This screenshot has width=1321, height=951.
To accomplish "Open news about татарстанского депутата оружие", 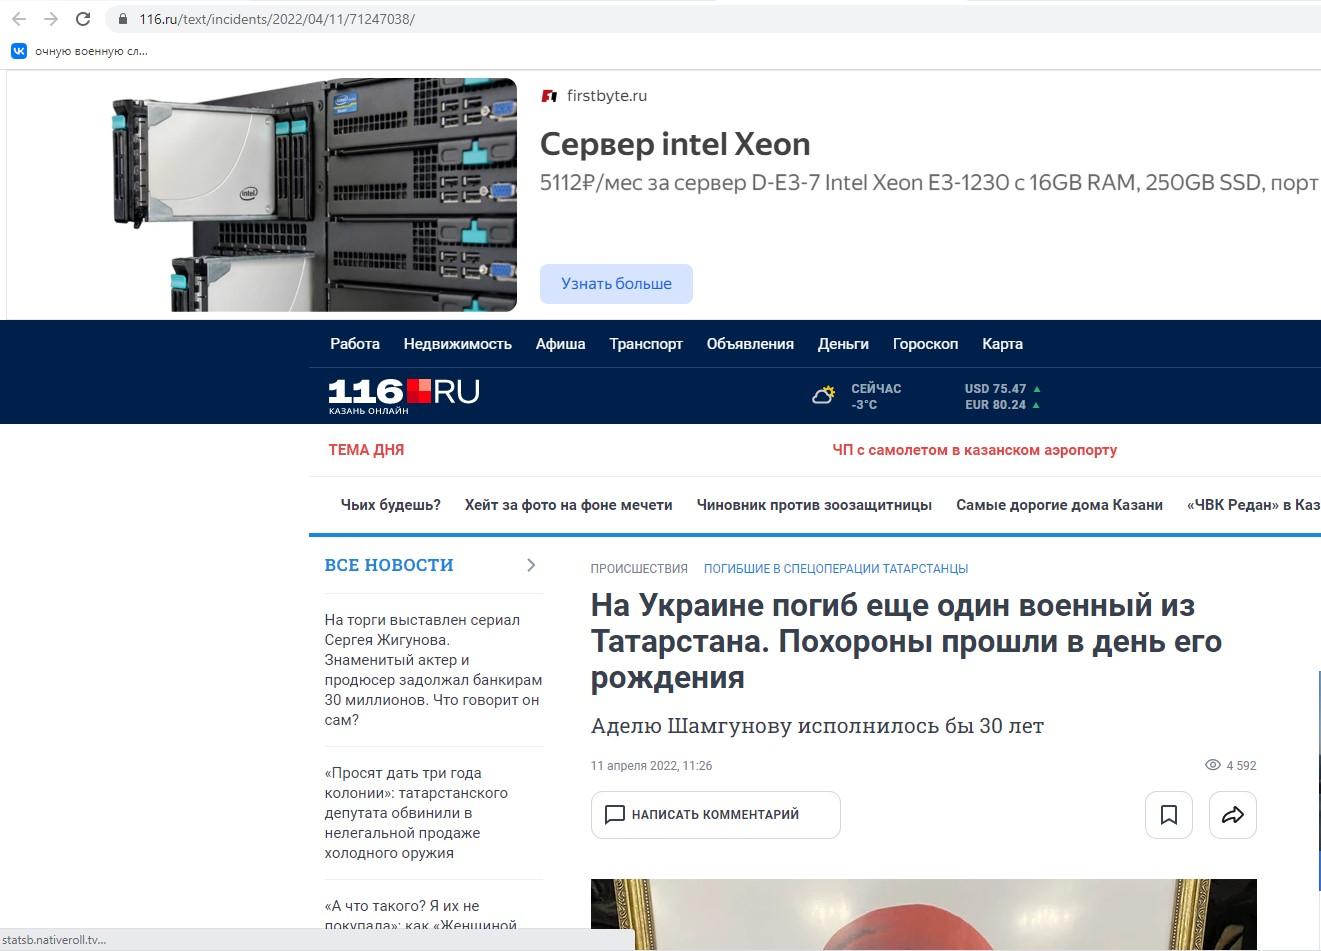I will [416, 813].
